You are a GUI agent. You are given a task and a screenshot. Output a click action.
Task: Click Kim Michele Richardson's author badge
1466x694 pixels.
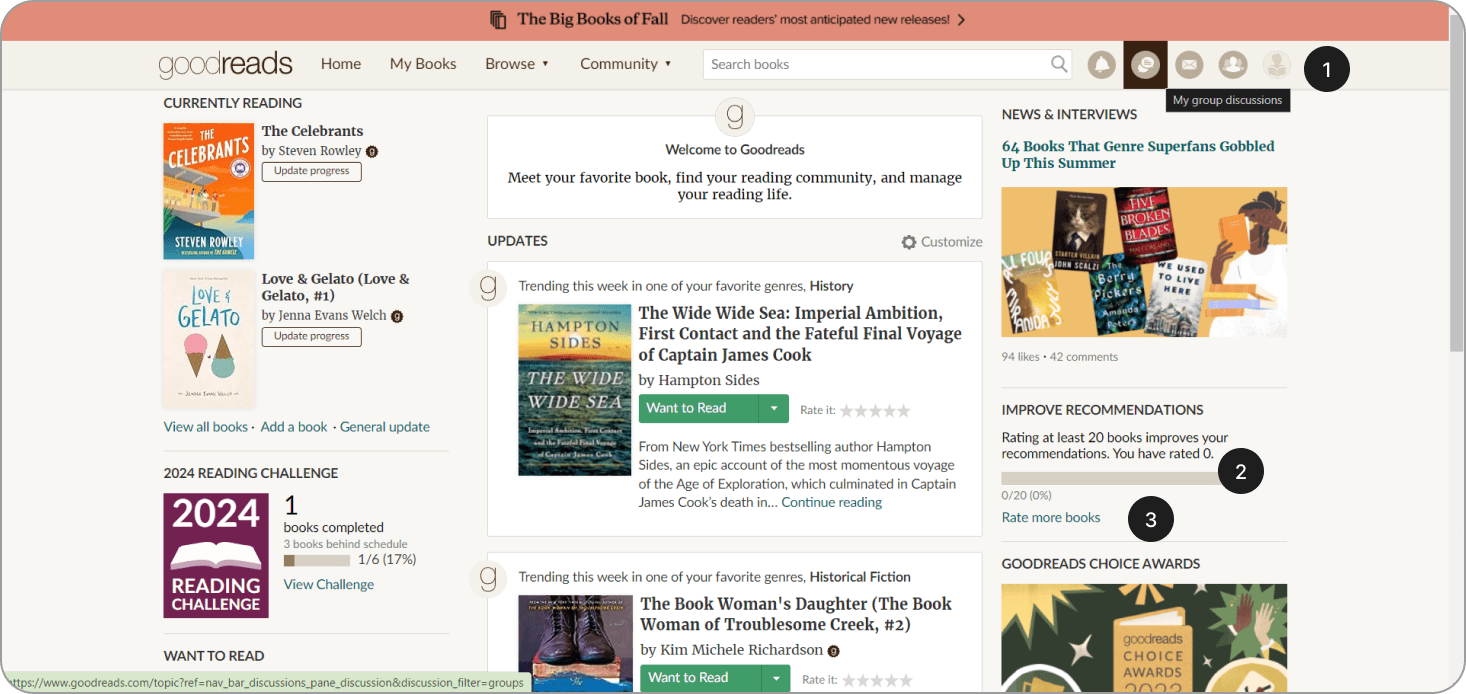point(834,651)
